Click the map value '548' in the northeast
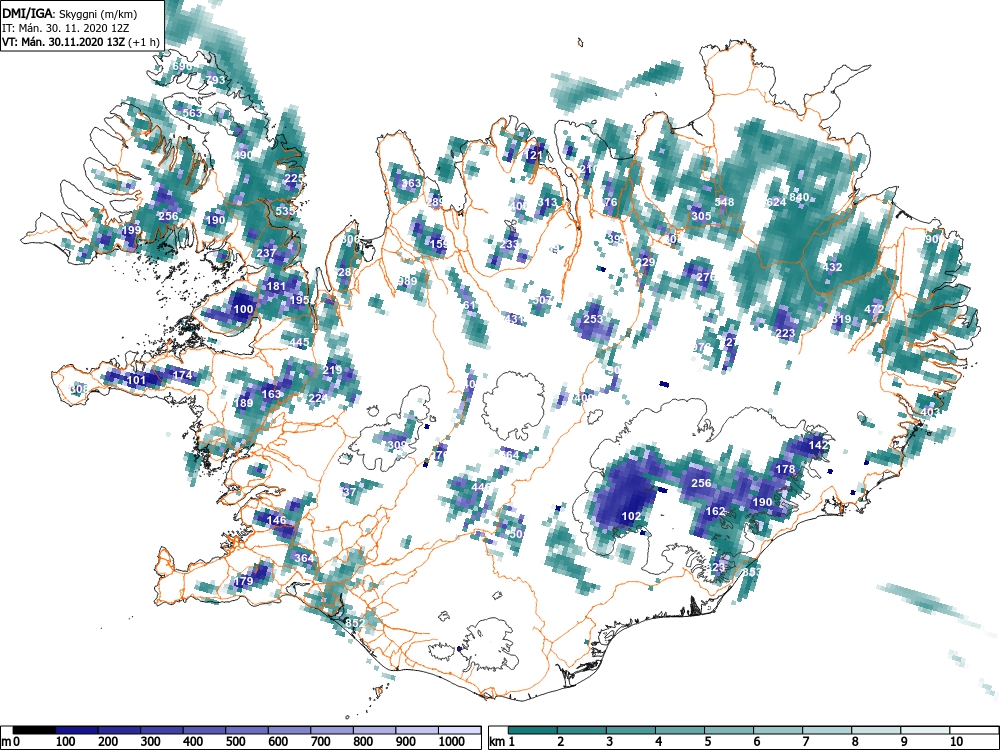 [x=724, y=202]
